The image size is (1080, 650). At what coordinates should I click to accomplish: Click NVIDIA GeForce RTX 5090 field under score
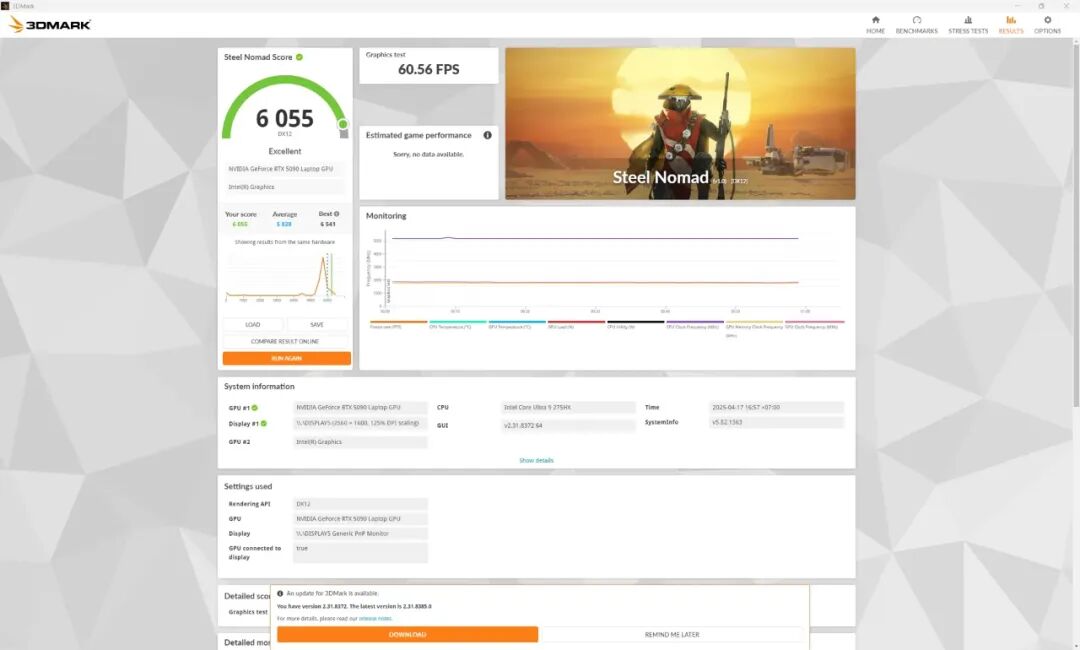pyautogui.click(x=284, y=169)
